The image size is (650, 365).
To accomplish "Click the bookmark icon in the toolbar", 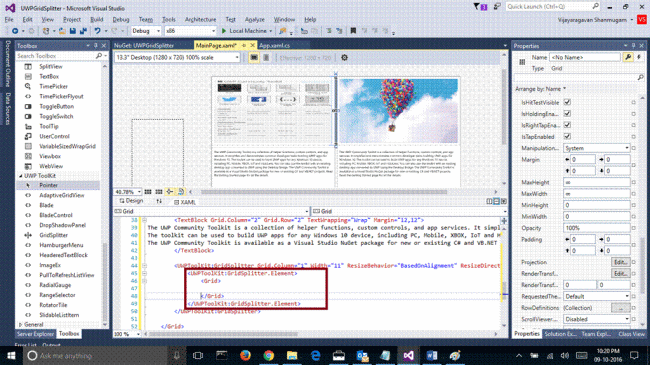I will pos(353,31).
